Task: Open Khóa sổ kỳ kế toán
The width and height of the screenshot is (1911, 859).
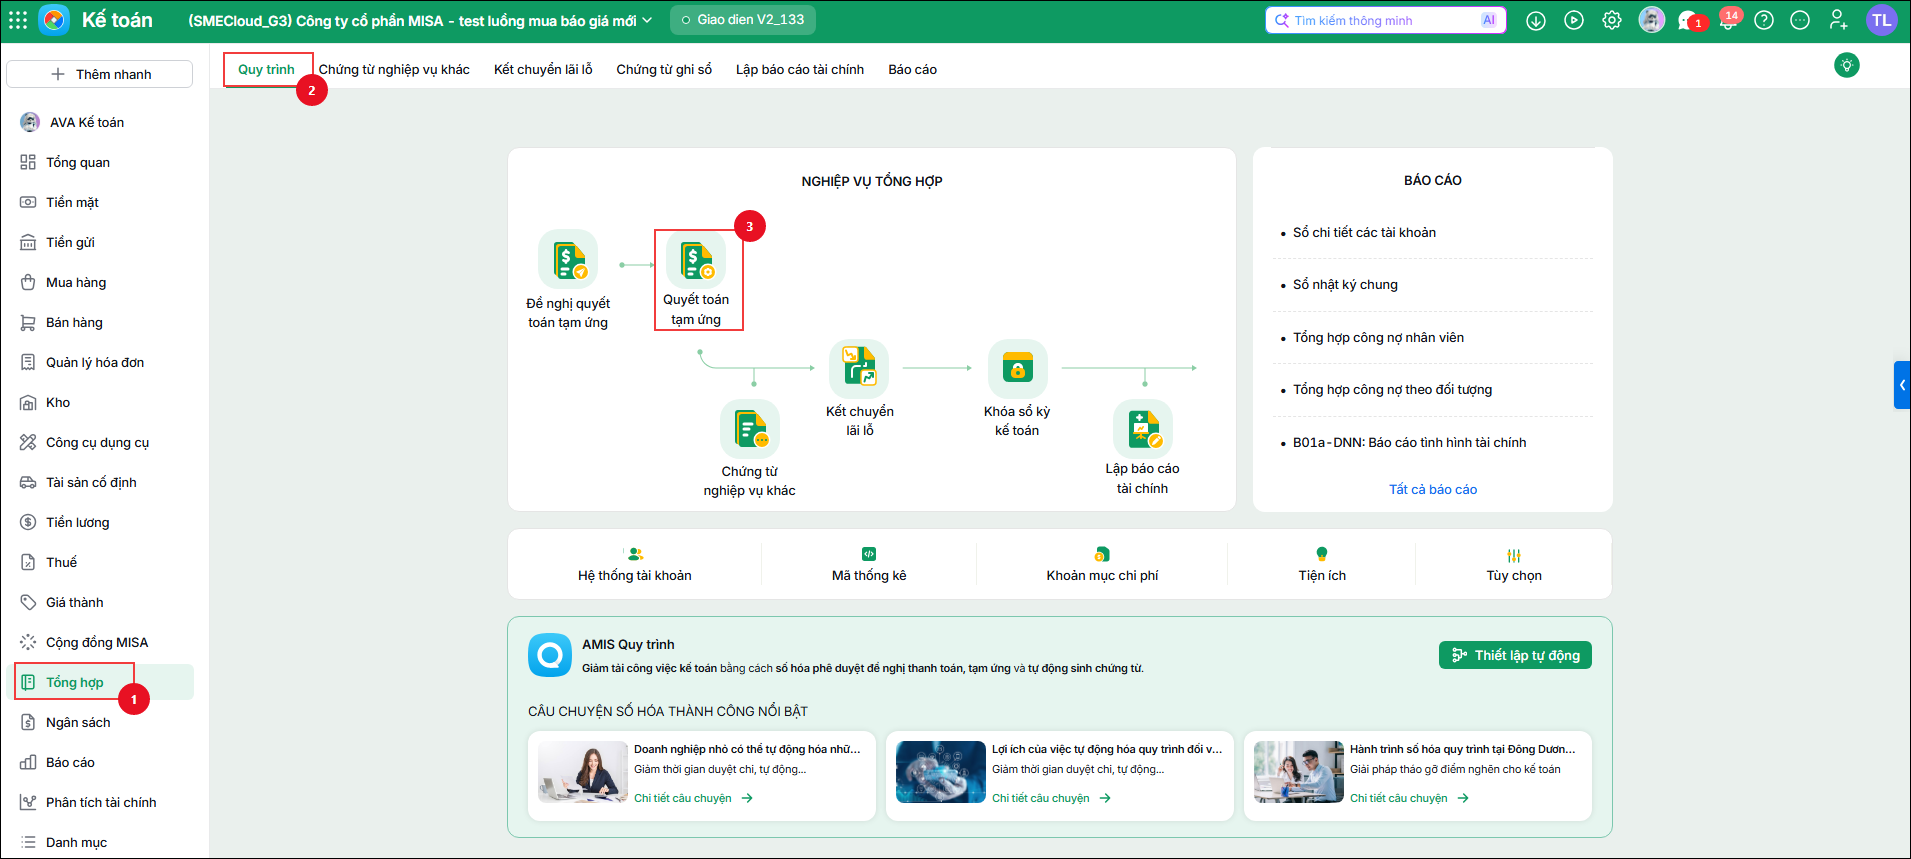Action: [x=1017, y=389]
